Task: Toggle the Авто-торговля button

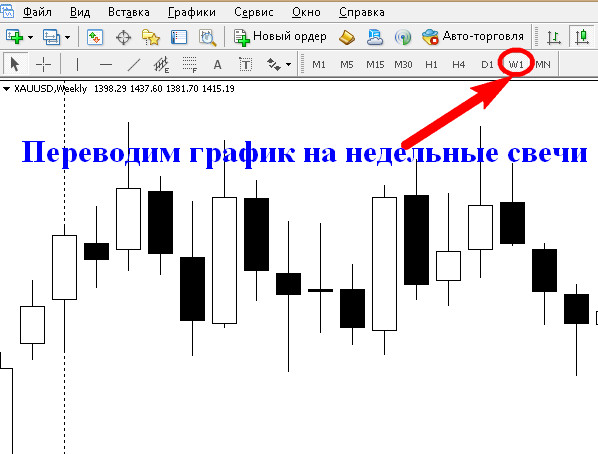Action: [473, 37]
